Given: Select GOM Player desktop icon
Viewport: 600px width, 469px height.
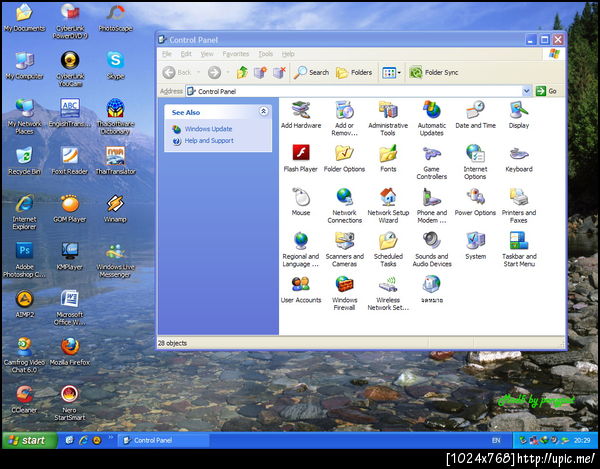Looking at the screenshot, I should [70, 208].
